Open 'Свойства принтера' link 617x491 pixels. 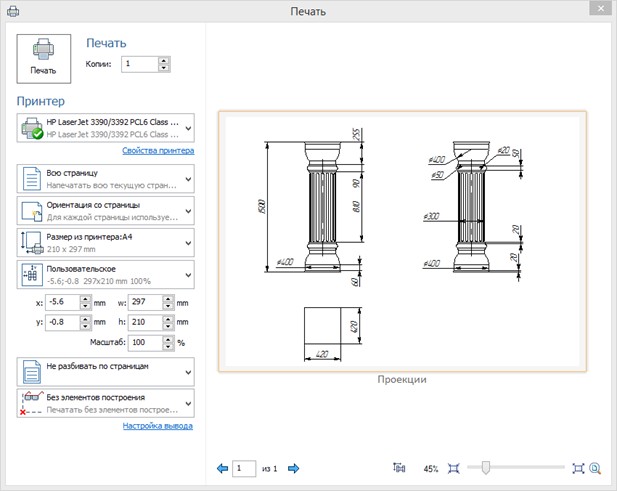coord(158,151)
